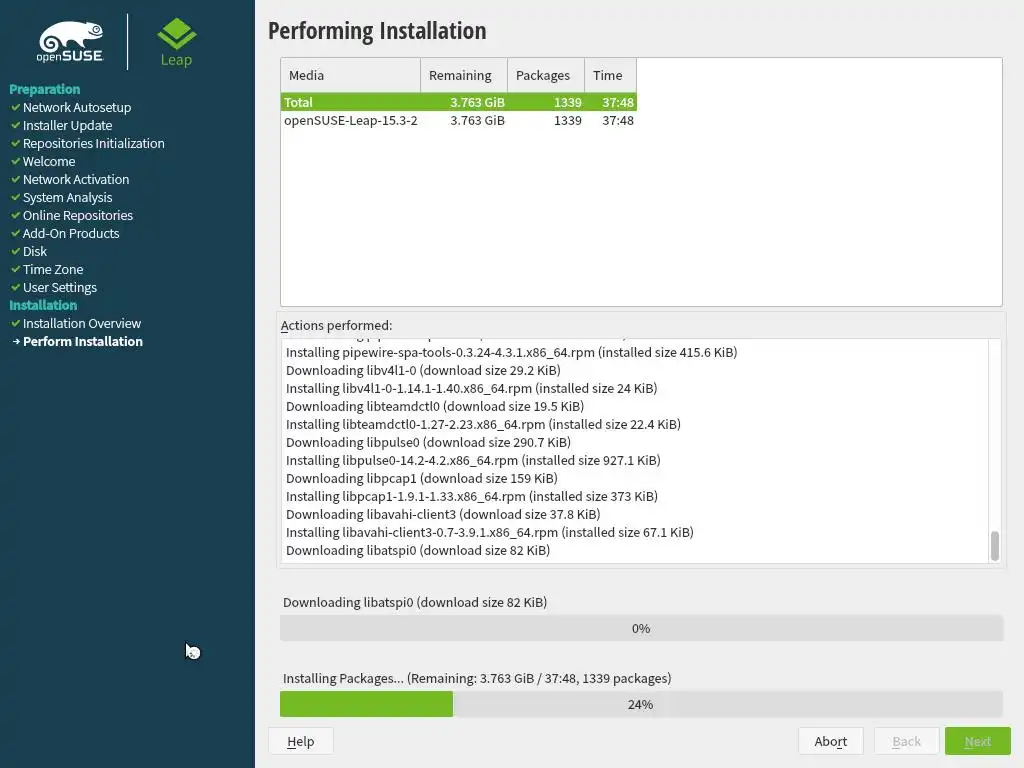Click the Welcome step in sidebar

(49, 161)
